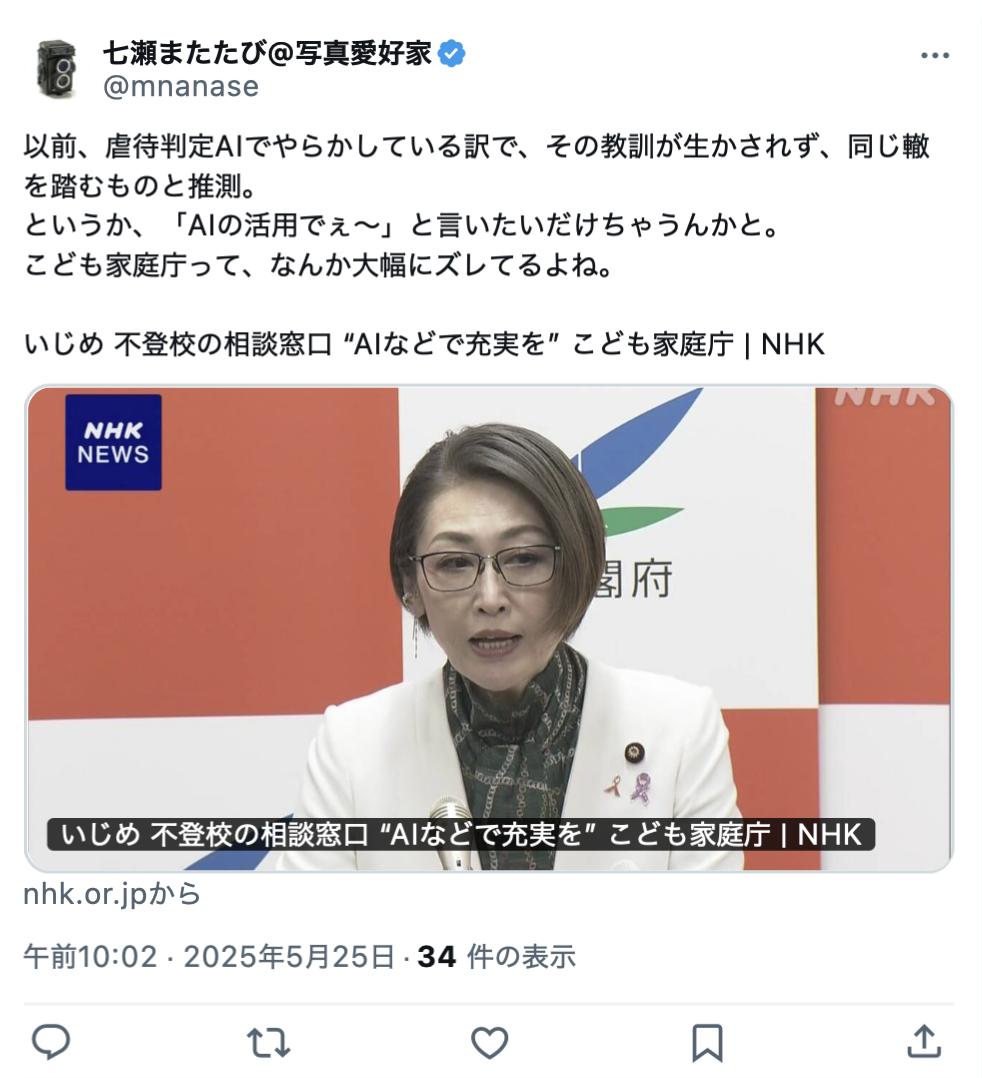Screen dimensions: 982x1078
Task: Open the reply speech bubble icon
Action: tap(51, 1042)
